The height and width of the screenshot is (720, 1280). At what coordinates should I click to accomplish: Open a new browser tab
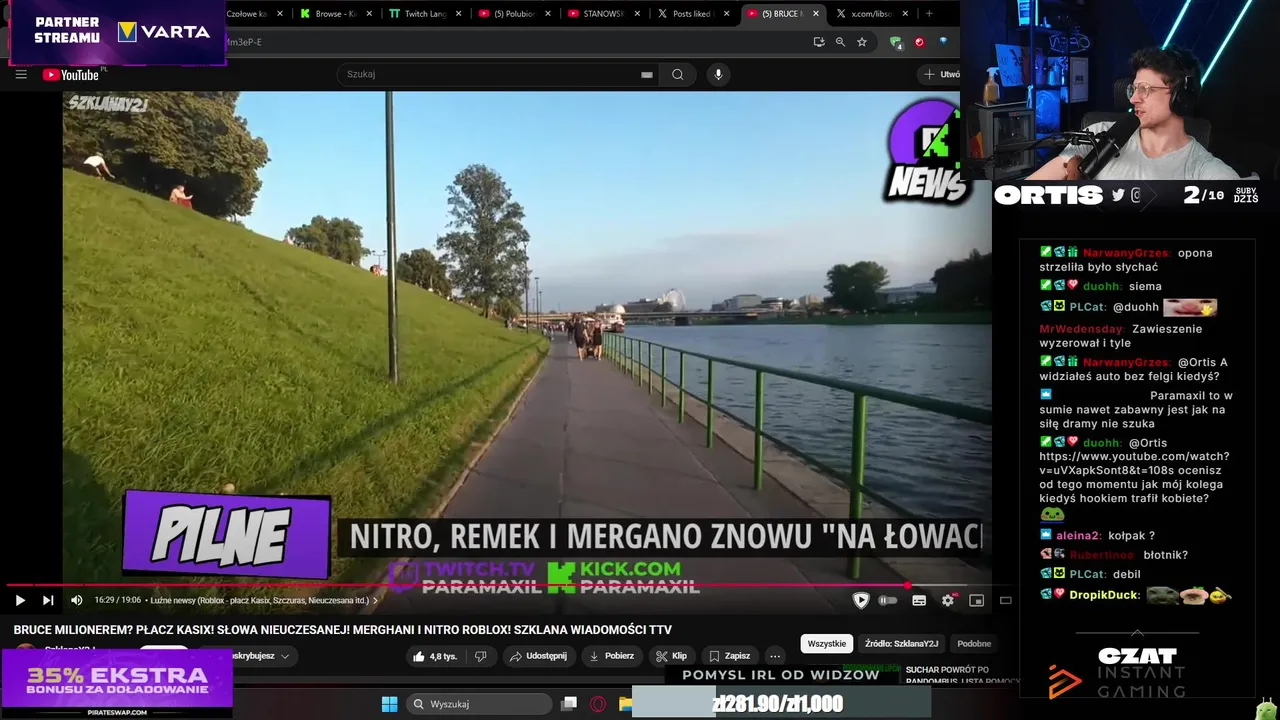point(929,14)
